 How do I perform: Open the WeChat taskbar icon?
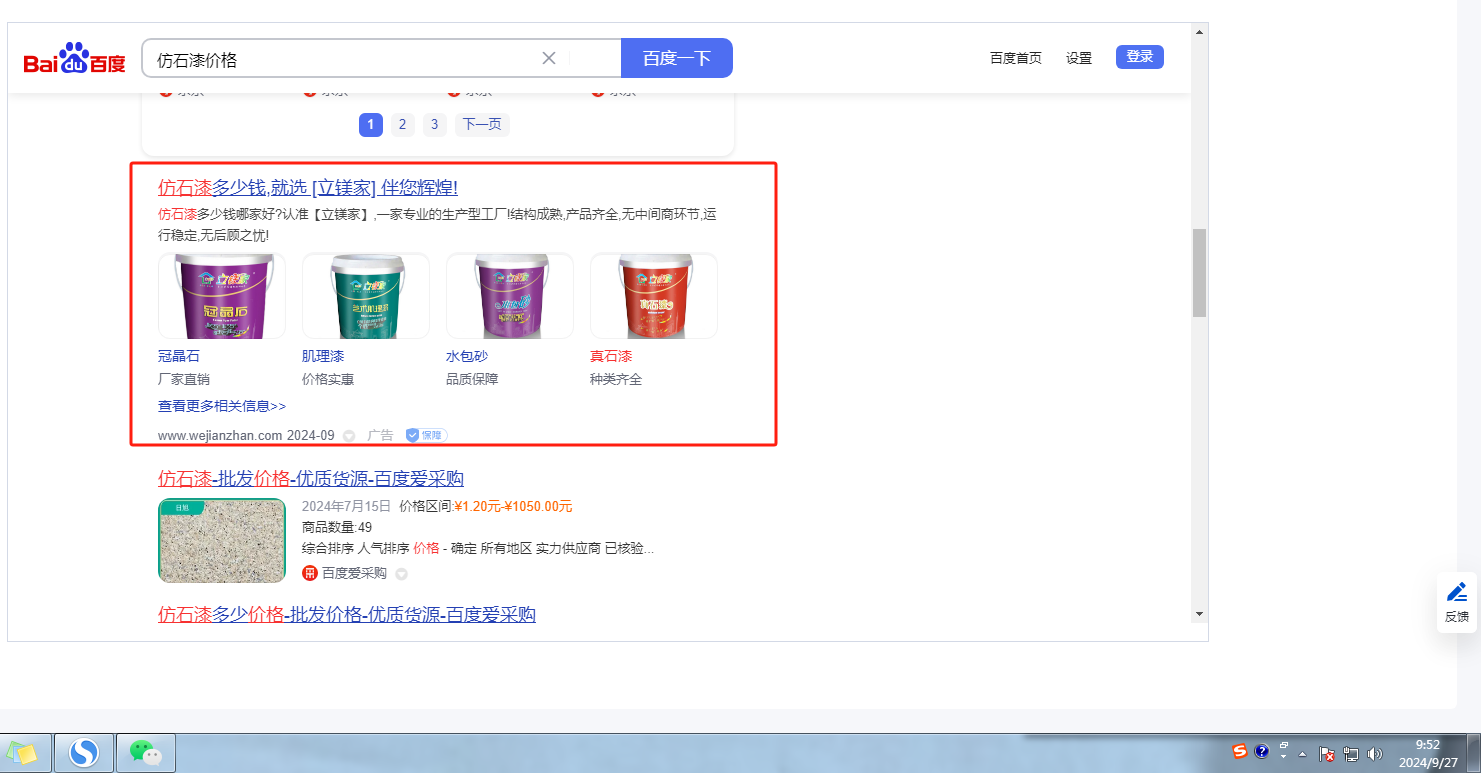tap(146, 752)
